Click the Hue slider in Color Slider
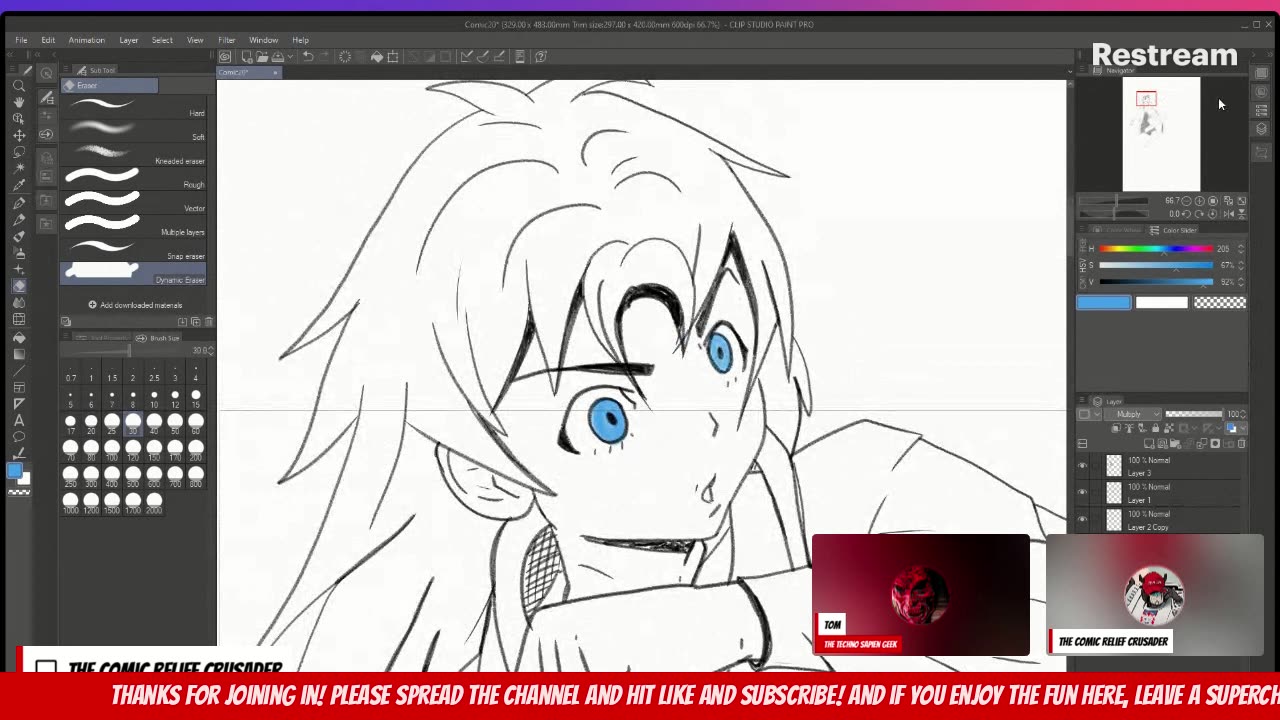1280x720 pixels. pos(1155,249)
